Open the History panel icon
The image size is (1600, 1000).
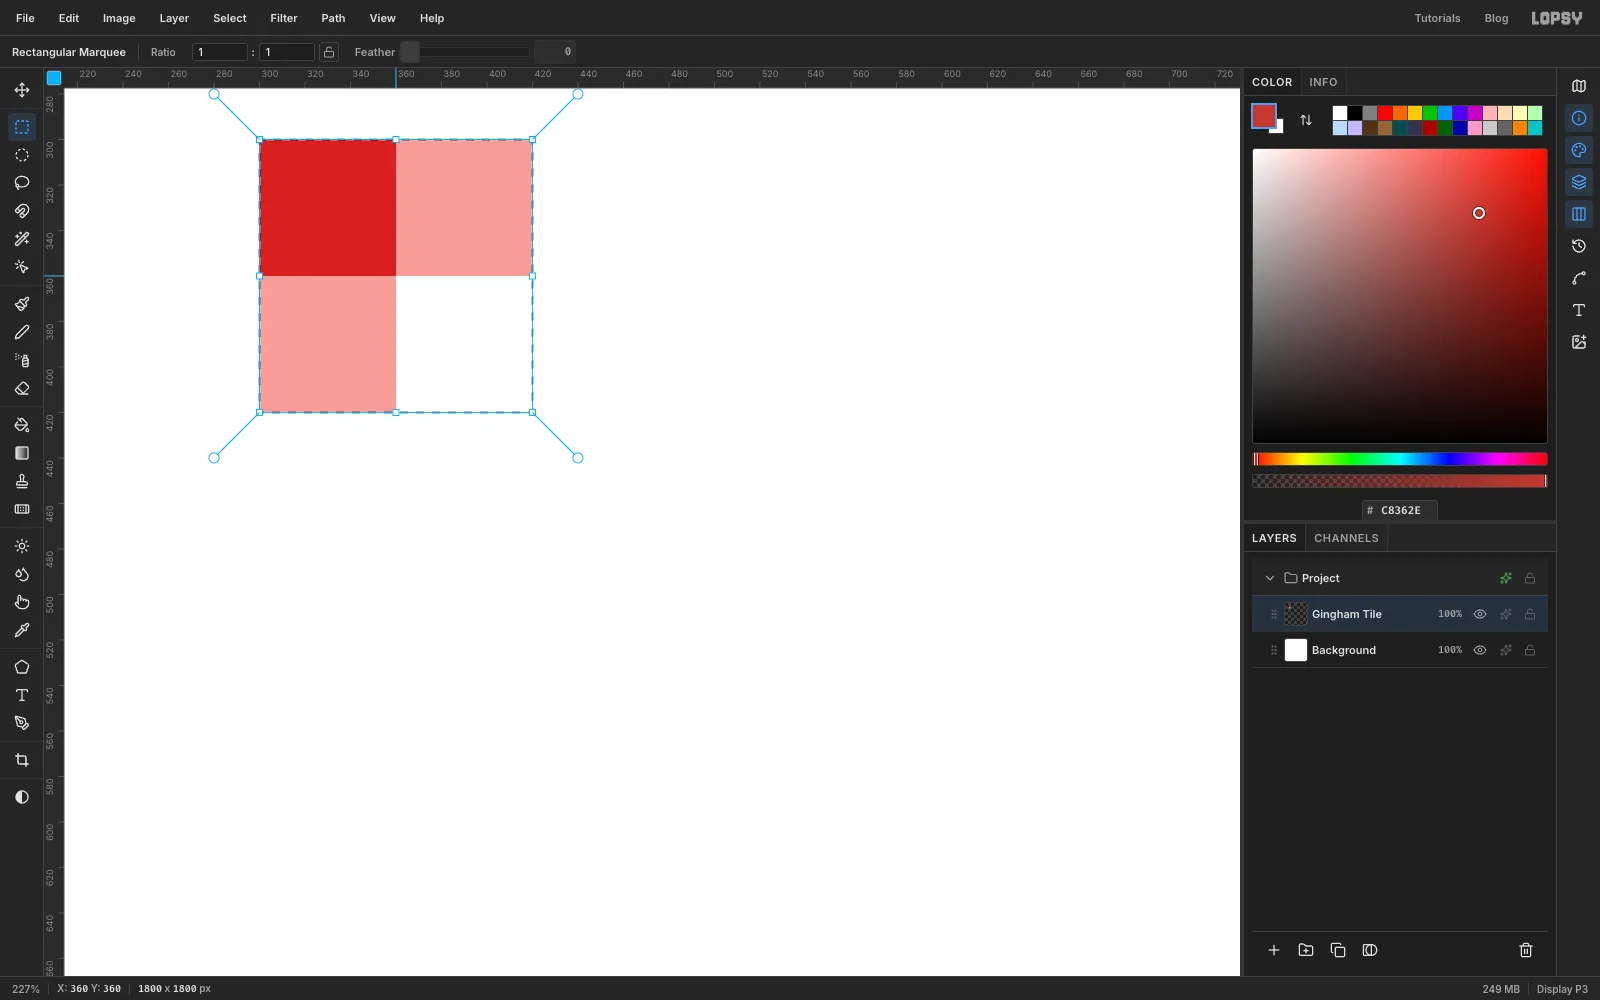click(x=1579, y=246)
